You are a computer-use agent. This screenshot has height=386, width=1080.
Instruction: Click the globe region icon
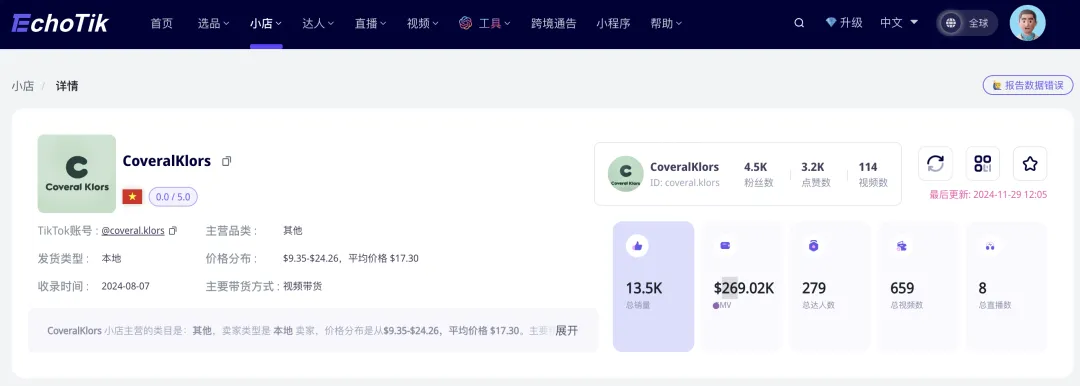click(951, 23)
